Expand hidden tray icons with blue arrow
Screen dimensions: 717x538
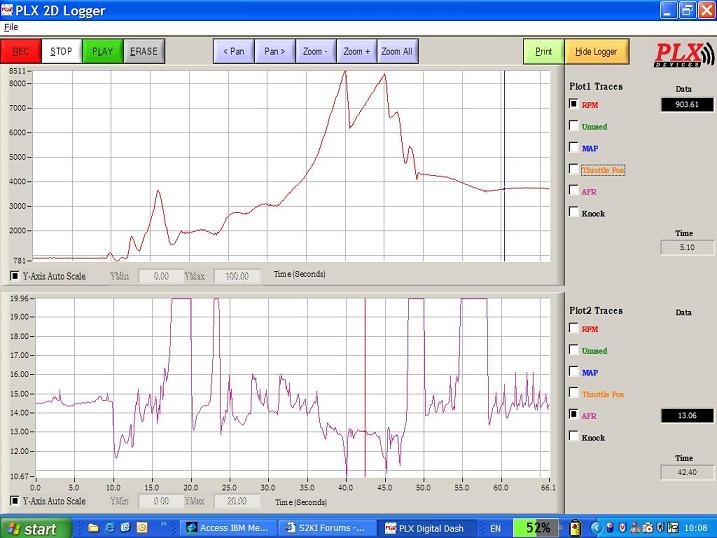point(595,528)
